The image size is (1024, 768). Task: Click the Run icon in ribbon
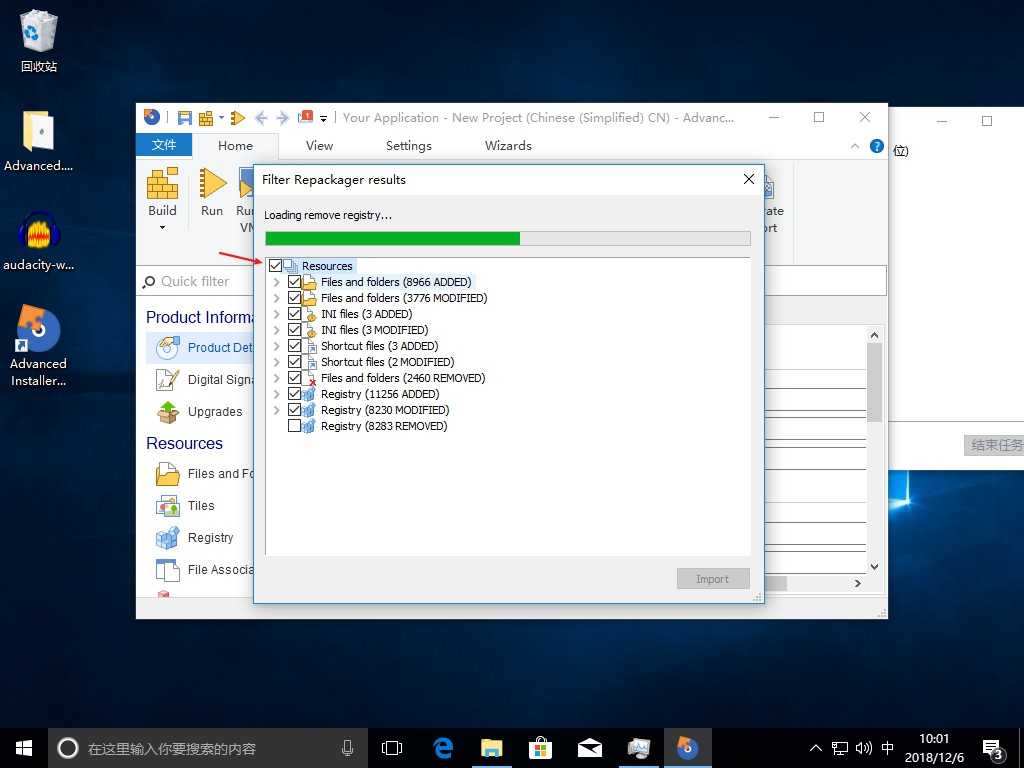point(212,185)
